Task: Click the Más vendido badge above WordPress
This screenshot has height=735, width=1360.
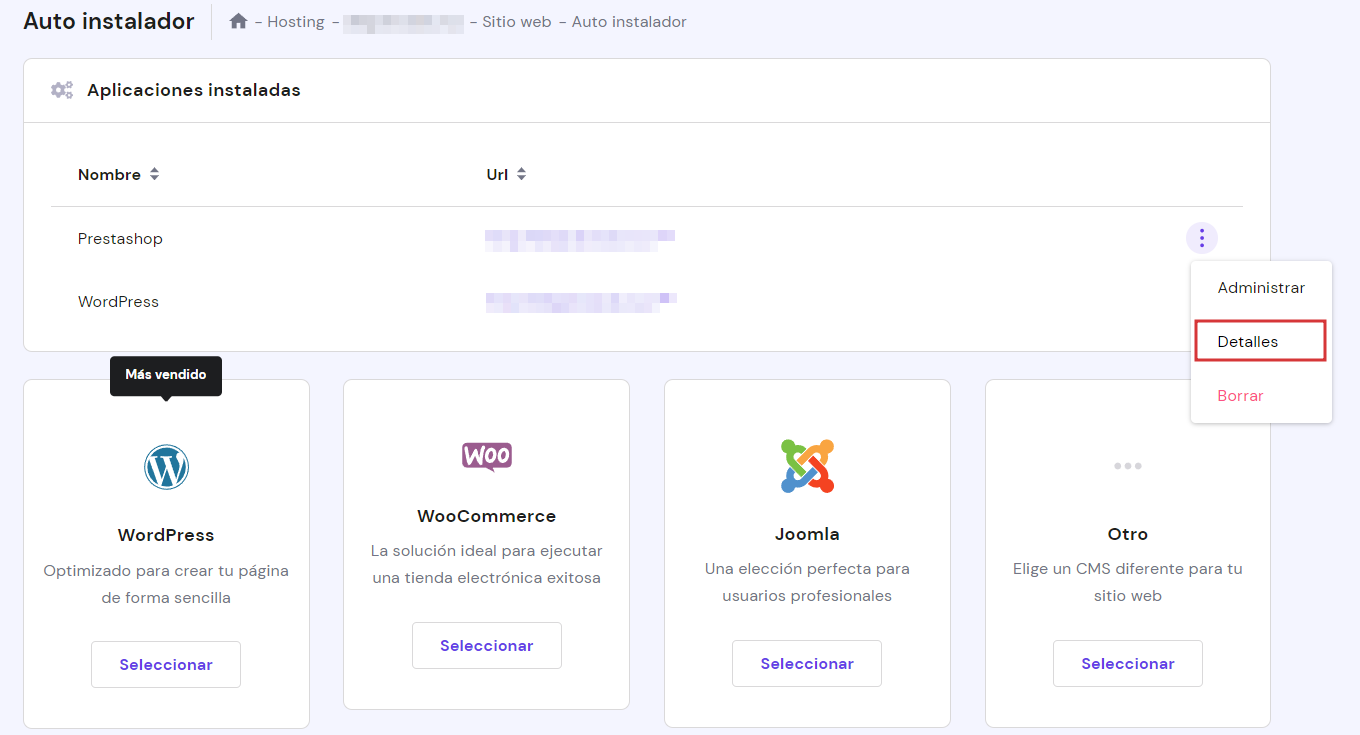Action: [165, 375]
